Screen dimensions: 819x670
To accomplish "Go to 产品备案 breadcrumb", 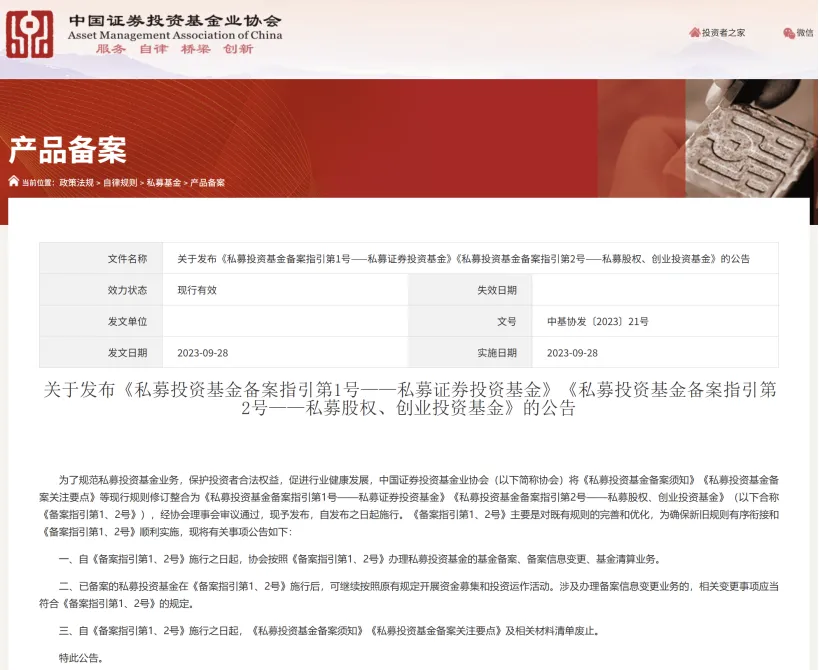I will click(207, 182).
